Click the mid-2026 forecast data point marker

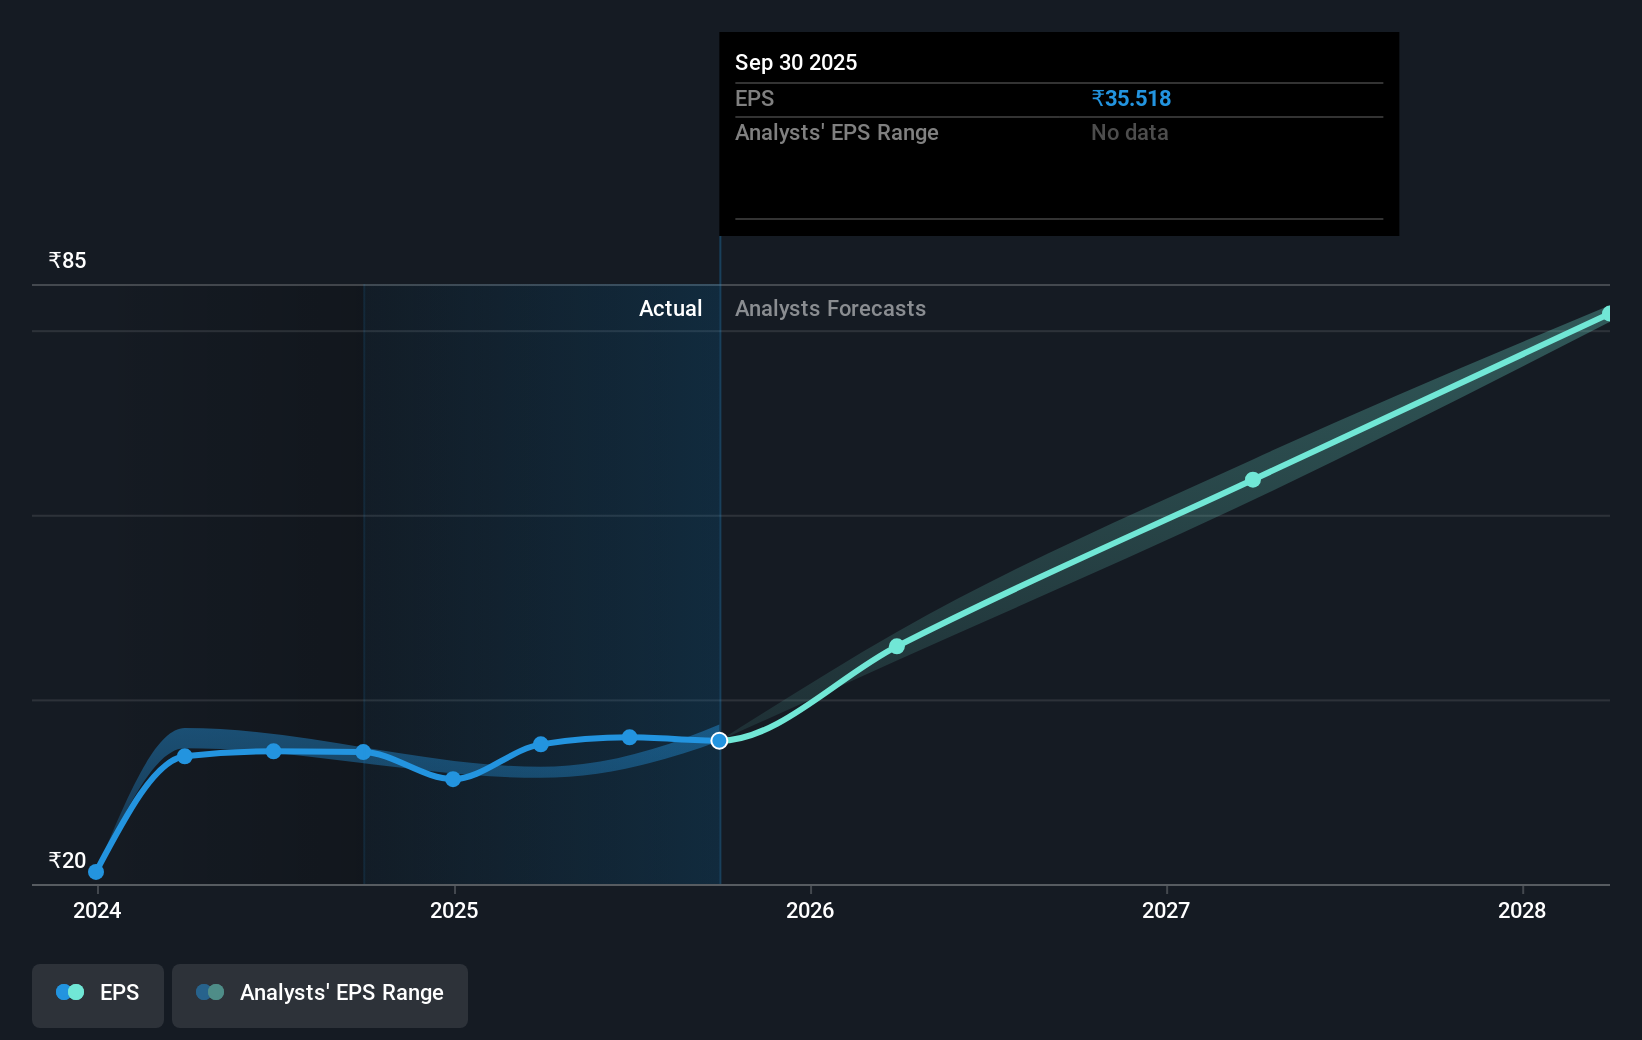[896, 647]
